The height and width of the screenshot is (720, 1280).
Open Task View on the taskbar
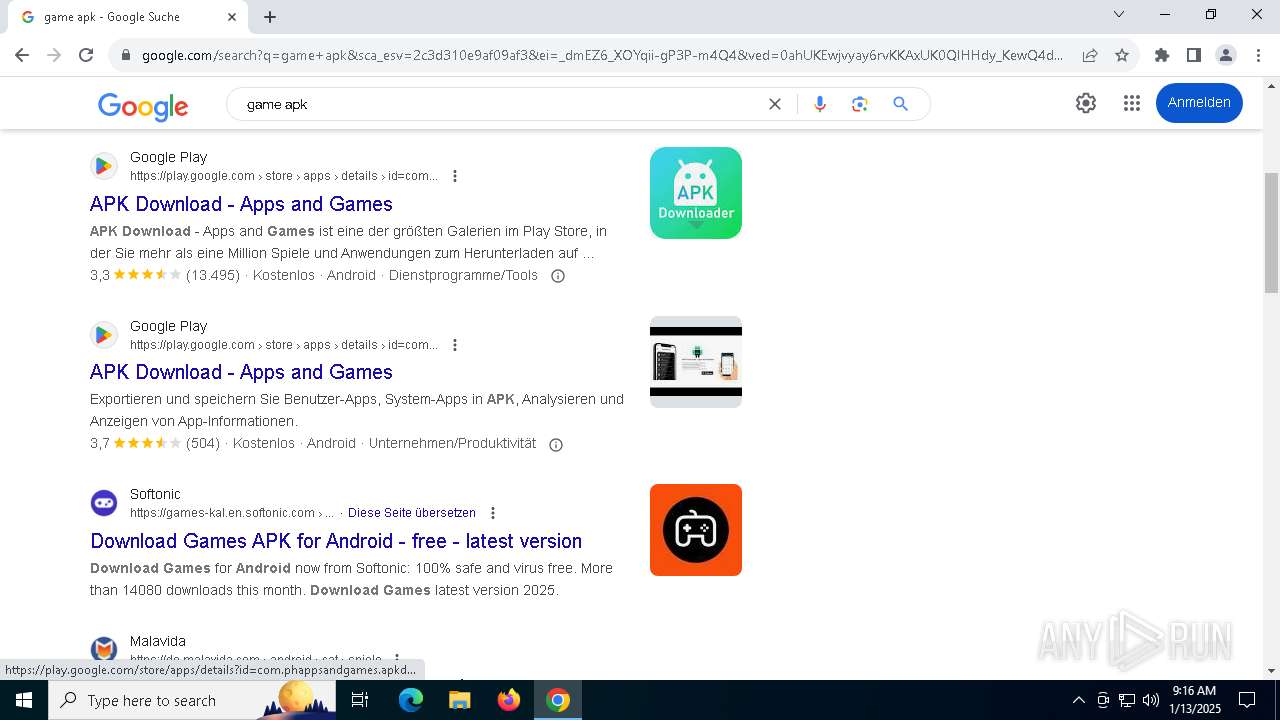click(x=360, y=700)
